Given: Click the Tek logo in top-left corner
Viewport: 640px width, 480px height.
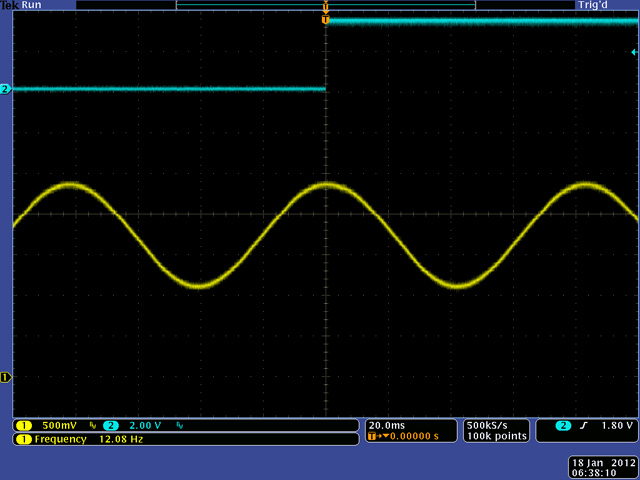Looking at the screenshot, I should click(10, 5).
